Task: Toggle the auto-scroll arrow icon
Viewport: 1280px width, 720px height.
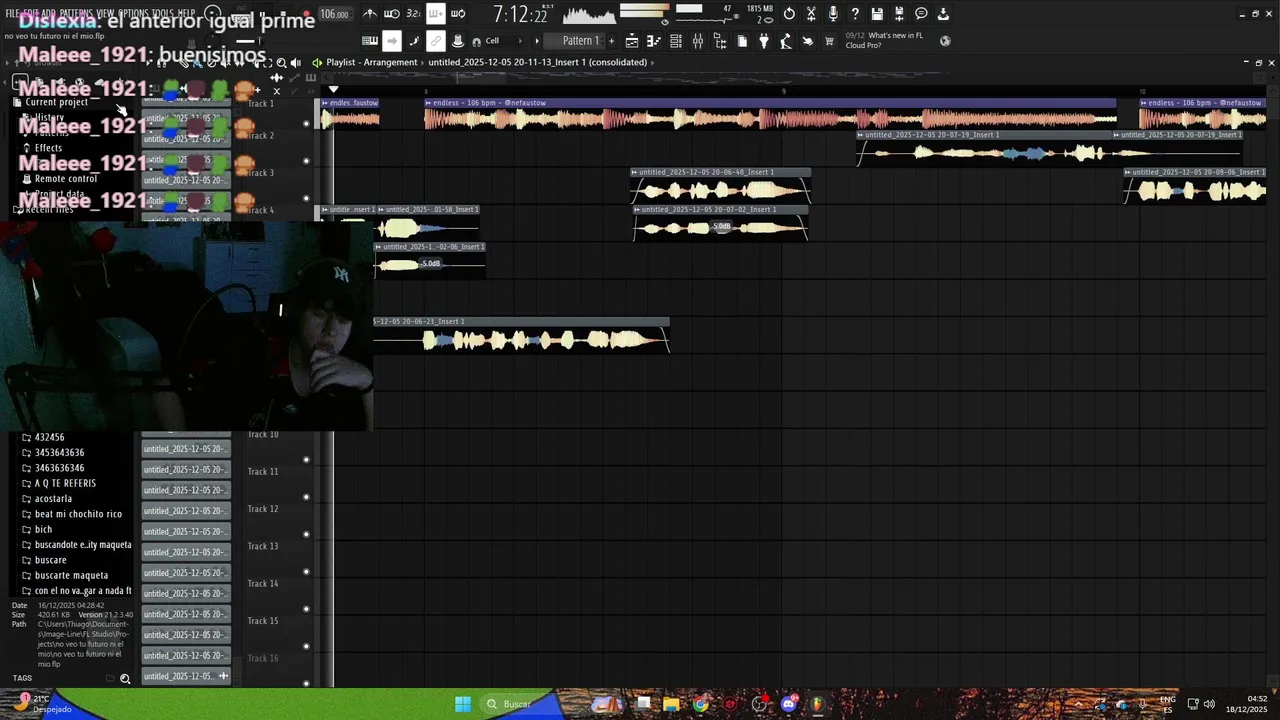Action: [392, 41]
